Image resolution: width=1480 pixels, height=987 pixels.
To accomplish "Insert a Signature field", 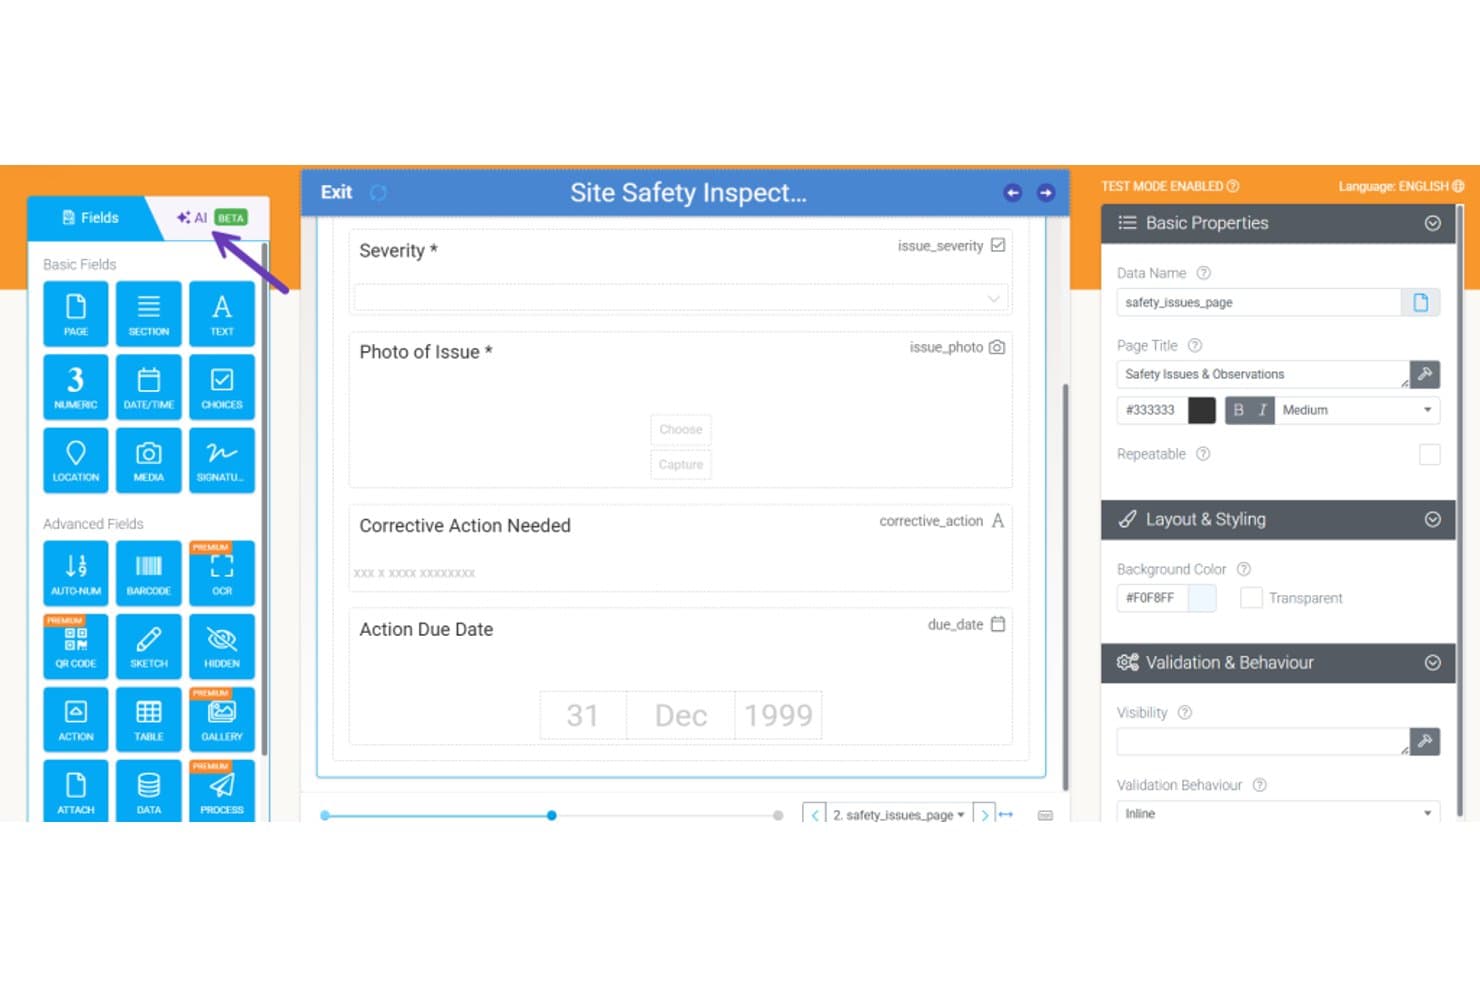I will point(222,460).
